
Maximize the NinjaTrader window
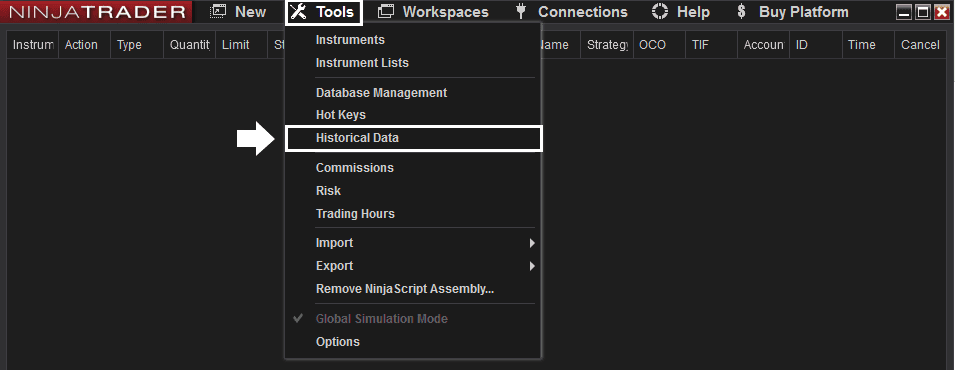click(923, 12)
